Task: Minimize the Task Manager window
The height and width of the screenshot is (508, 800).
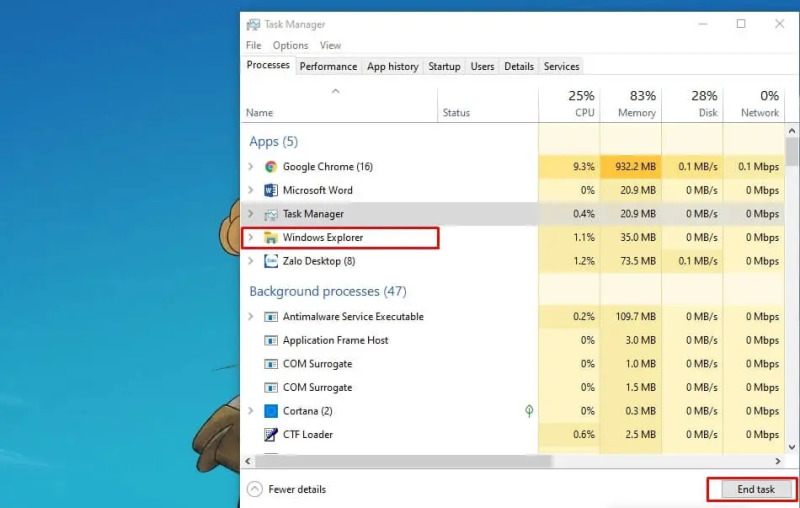Action: coord(703,24)
